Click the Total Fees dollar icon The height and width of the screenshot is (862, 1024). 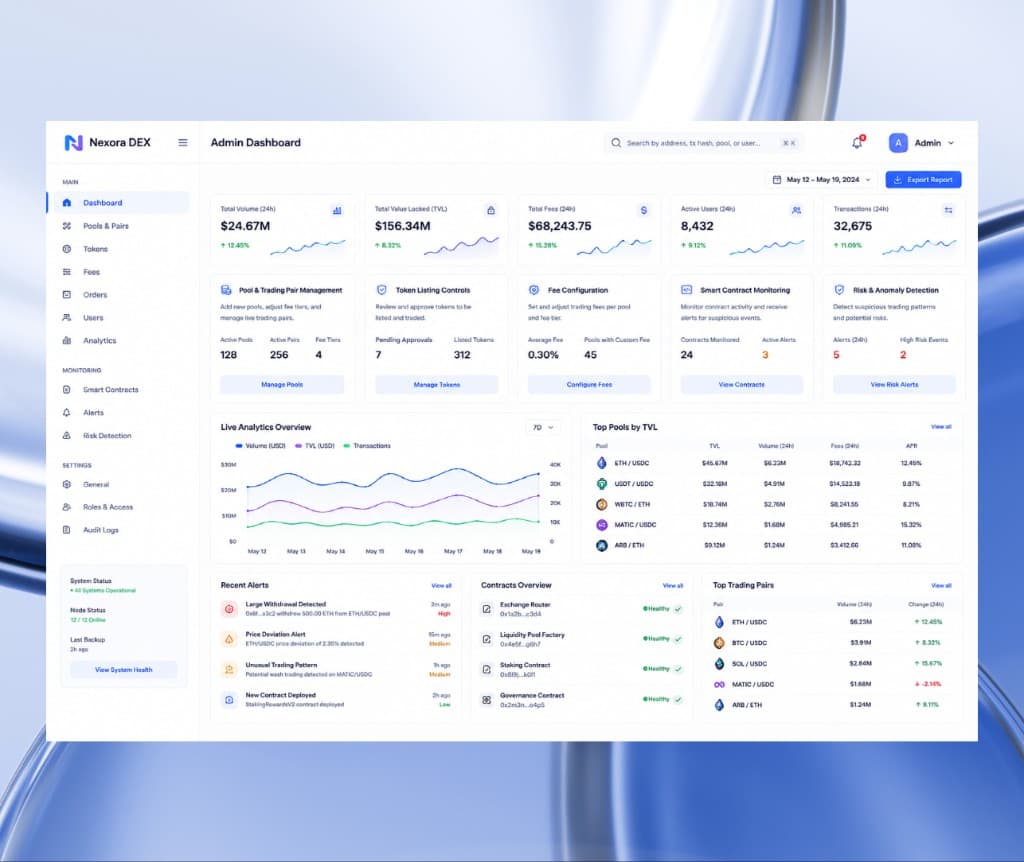(x=644, y=210)
